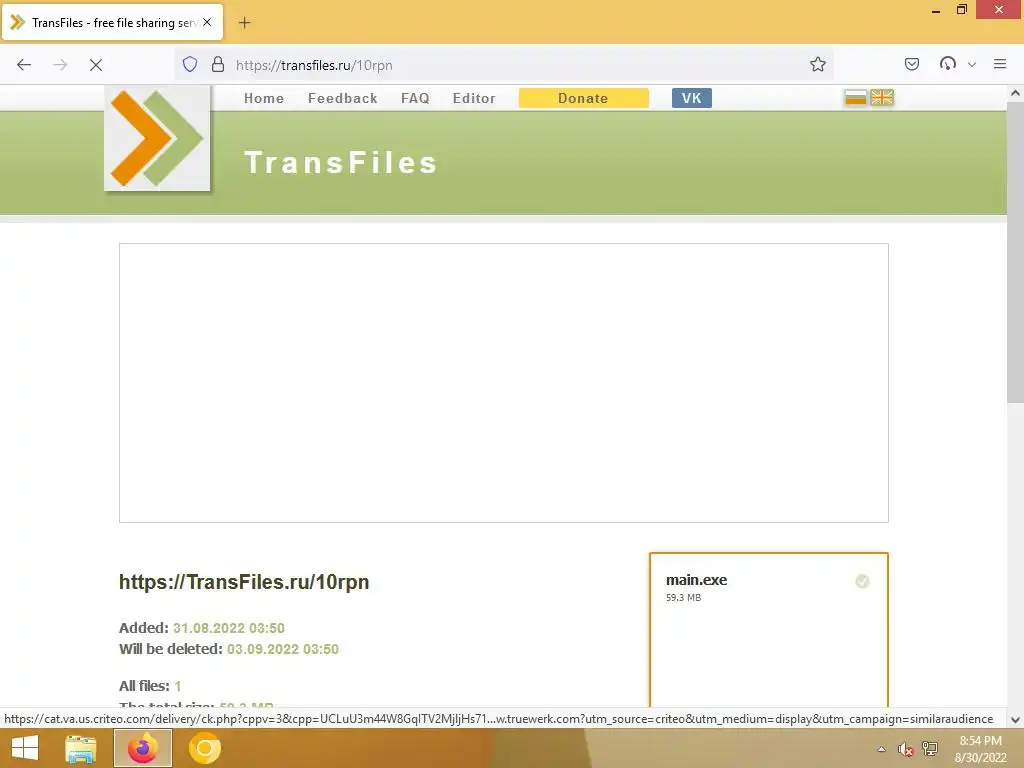
Task: Bookmark this page with star icon
Action: coord(818,65)
